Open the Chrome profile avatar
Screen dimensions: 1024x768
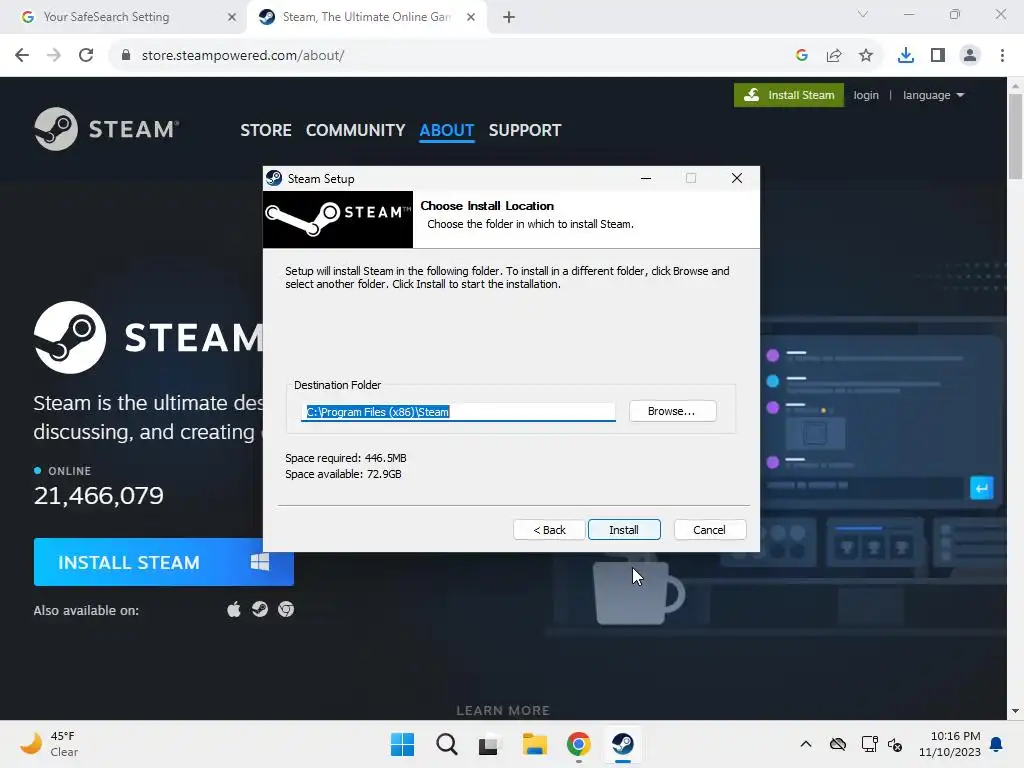coord(970,56)
